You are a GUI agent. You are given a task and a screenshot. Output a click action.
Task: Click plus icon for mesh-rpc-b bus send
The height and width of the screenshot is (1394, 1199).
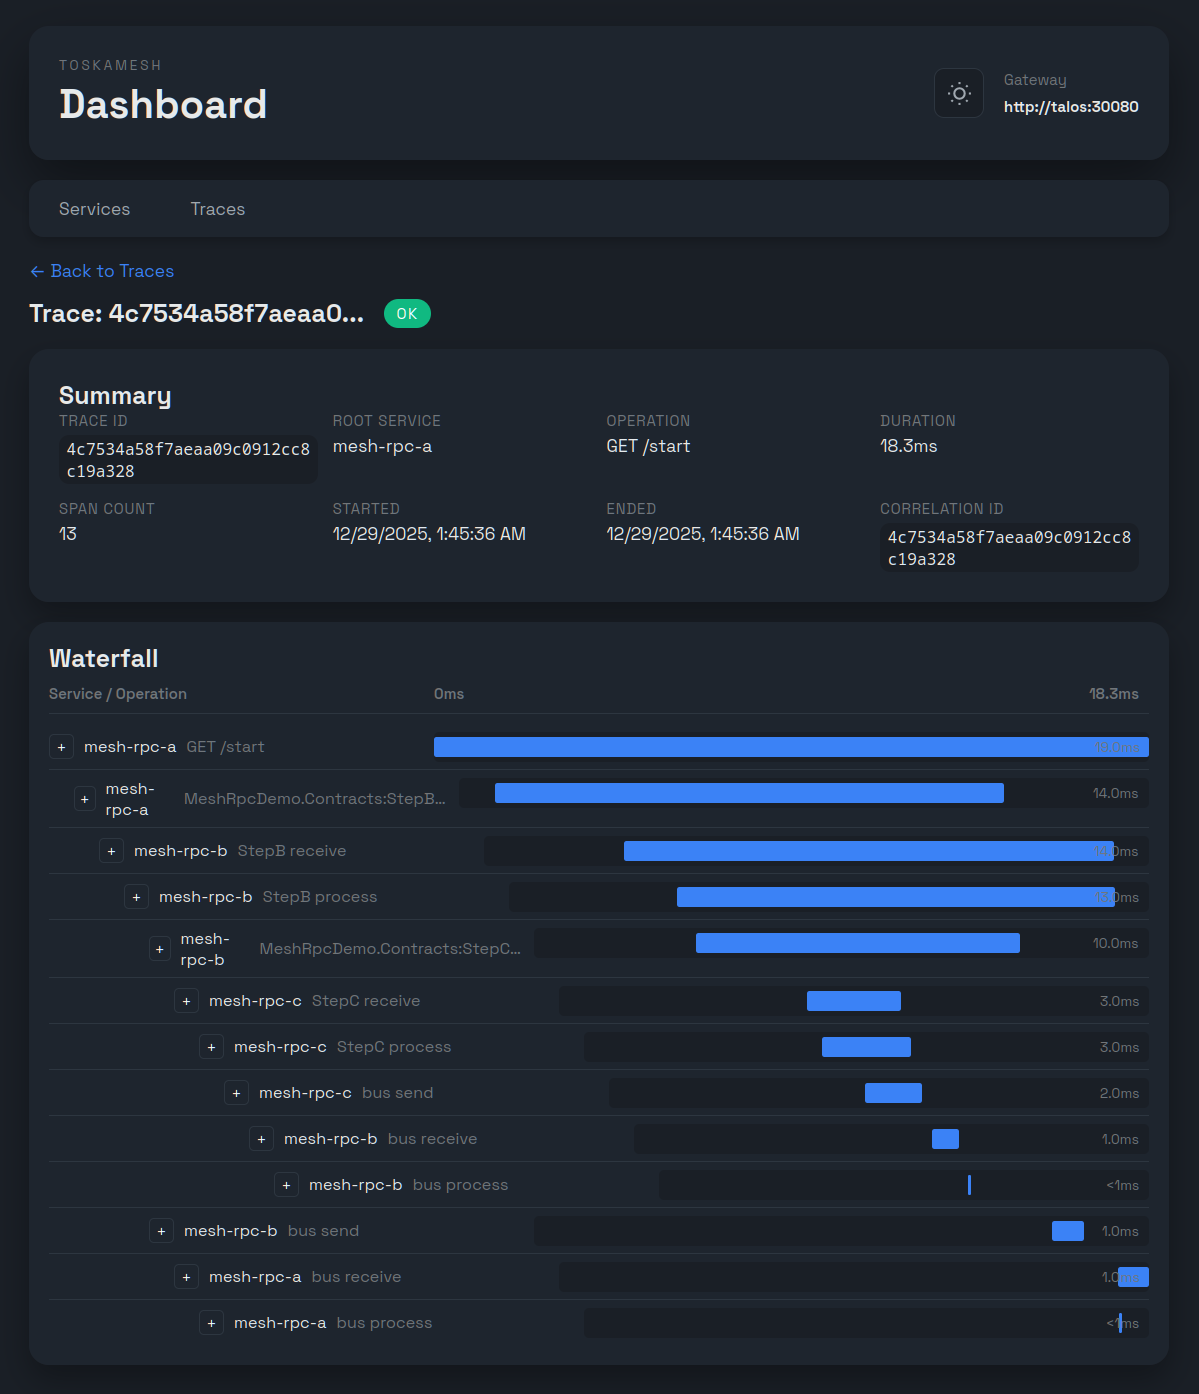coord(162,1231)
